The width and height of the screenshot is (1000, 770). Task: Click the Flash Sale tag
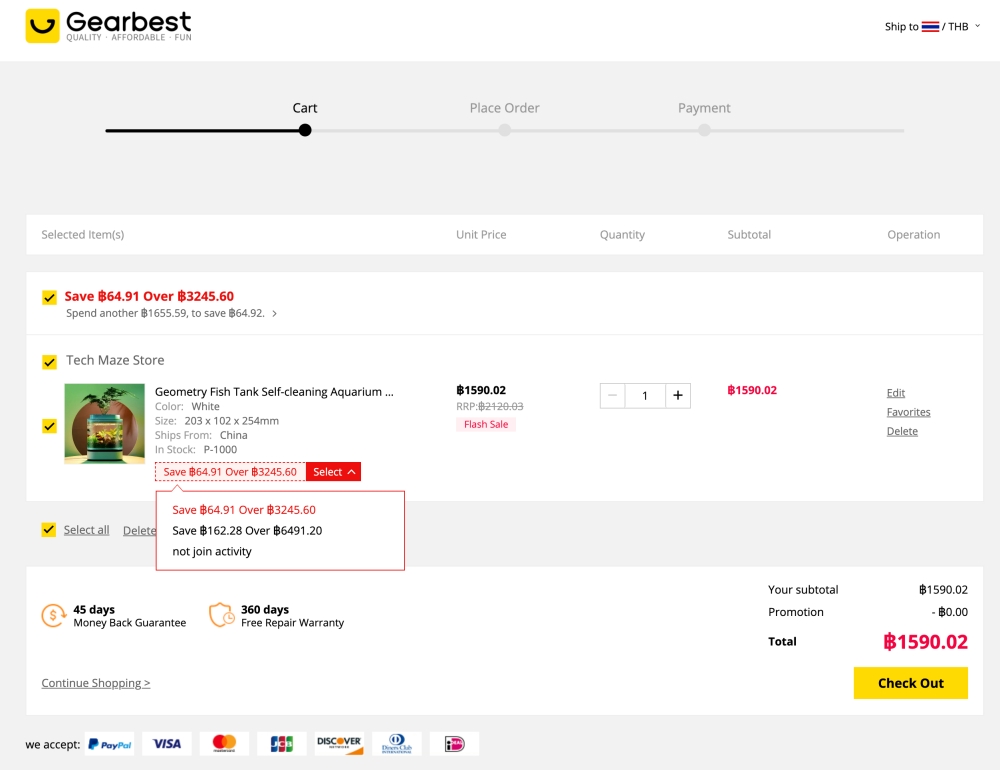[486, 424]
